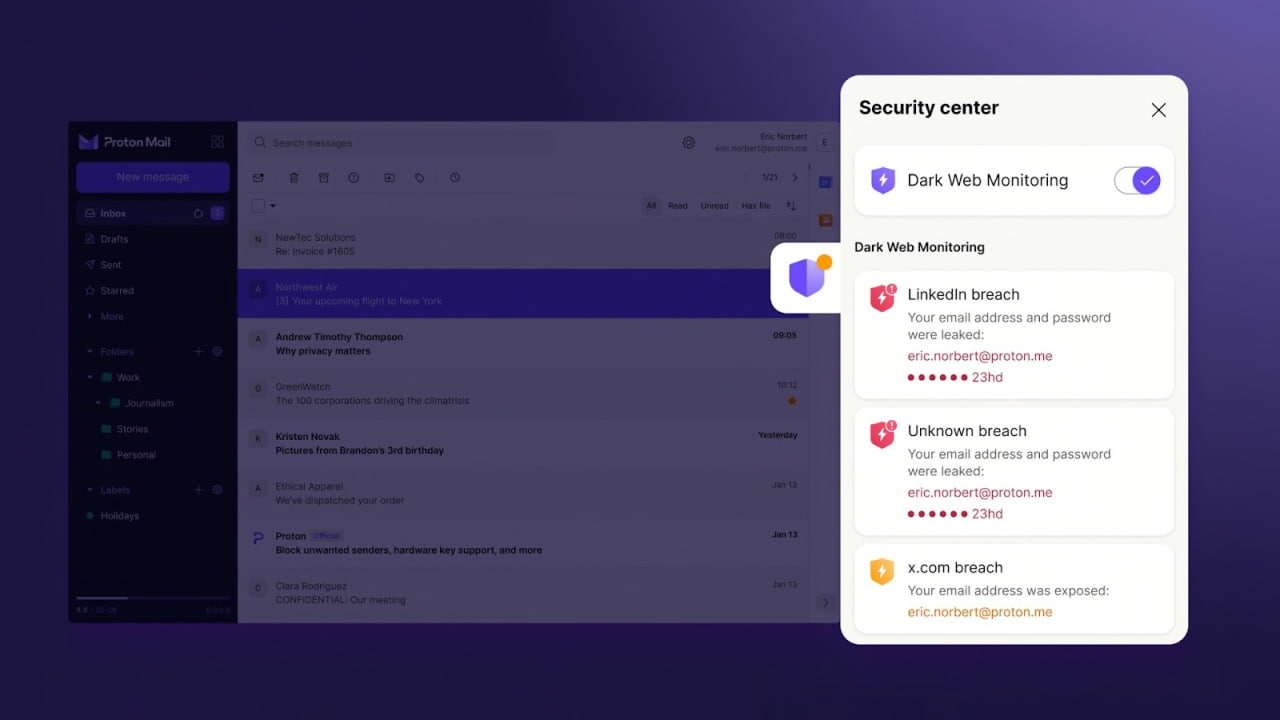The image size is (1280, 720).
Task: Click the snooze clock toolbar icon
Action: coord(455,178)
